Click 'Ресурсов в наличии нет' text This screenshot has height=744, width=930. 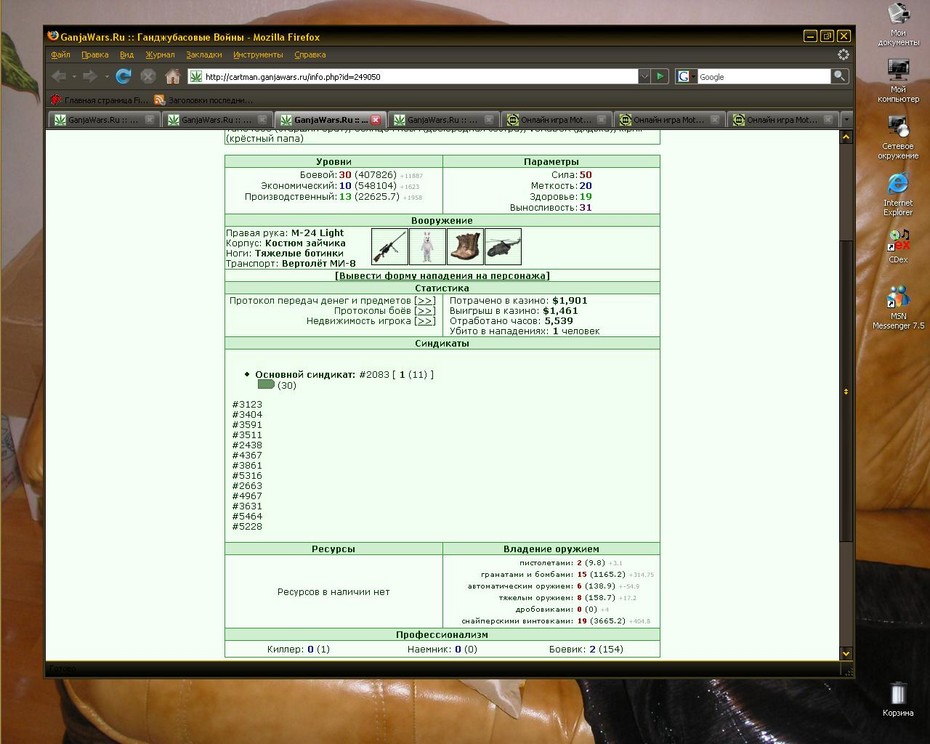333,592
